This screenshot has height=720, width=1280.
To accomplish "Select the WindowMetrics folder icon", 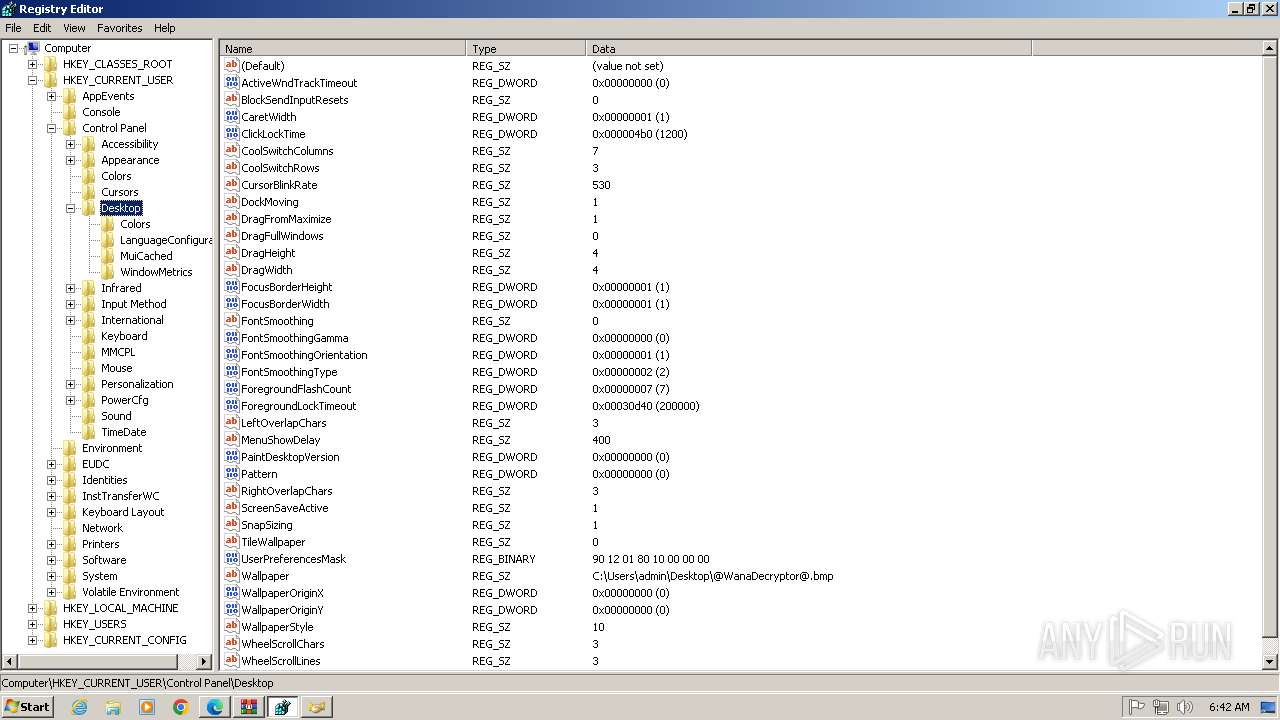I will [108, 272].
